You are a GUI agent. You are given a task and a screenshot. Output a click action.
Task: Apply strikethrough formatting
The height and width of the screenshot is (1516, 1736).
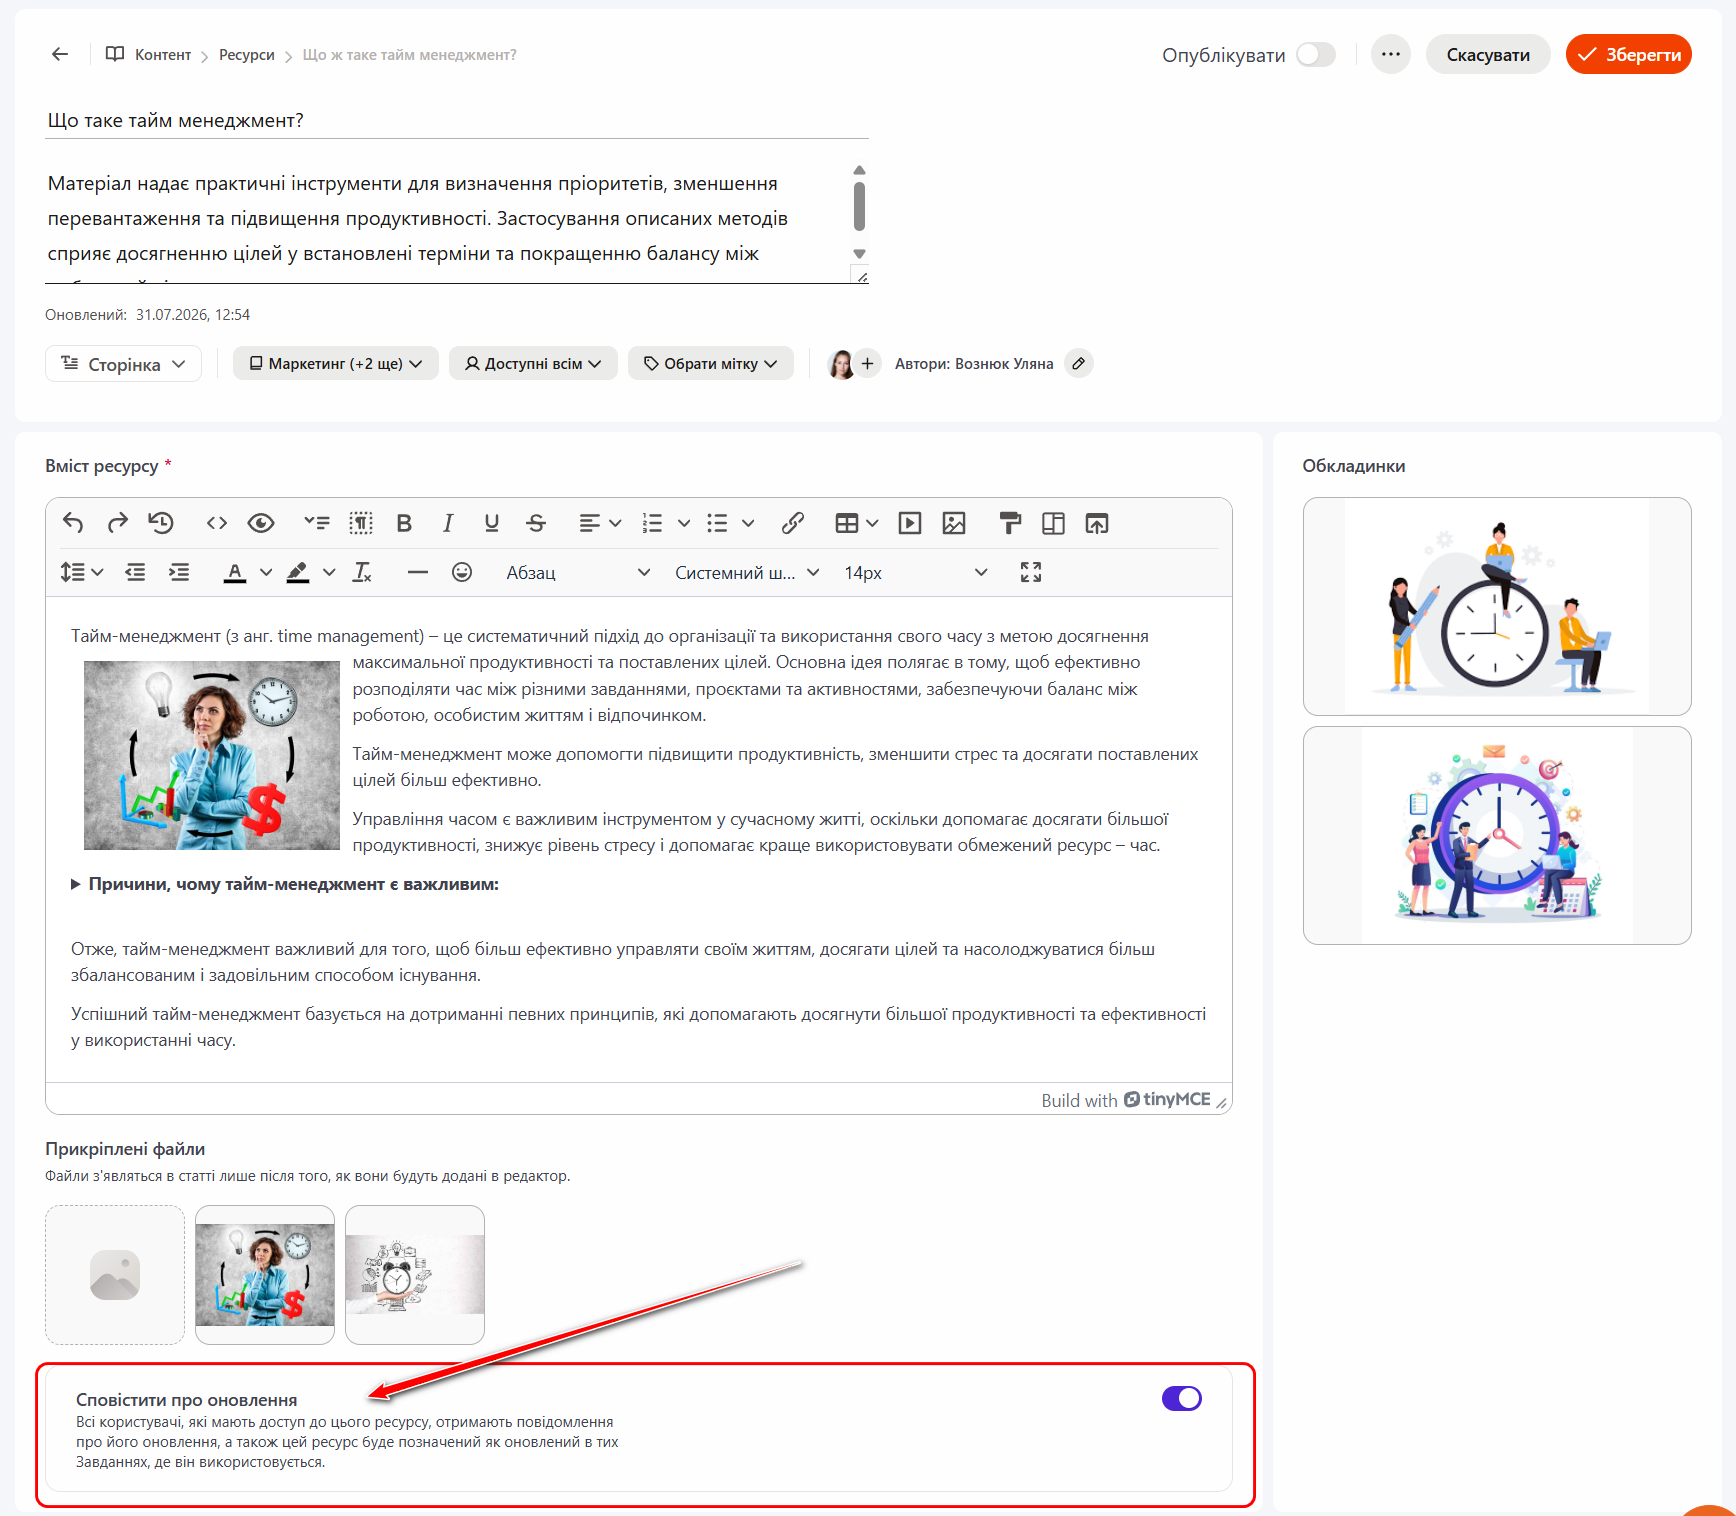pos(536,523)
